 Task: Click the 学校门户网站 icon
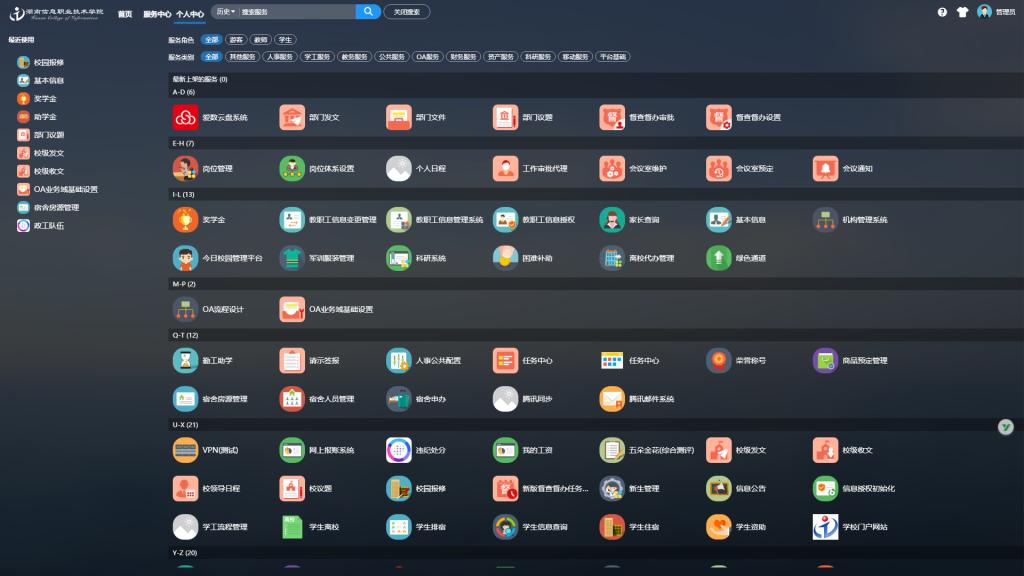click(825, 526)
